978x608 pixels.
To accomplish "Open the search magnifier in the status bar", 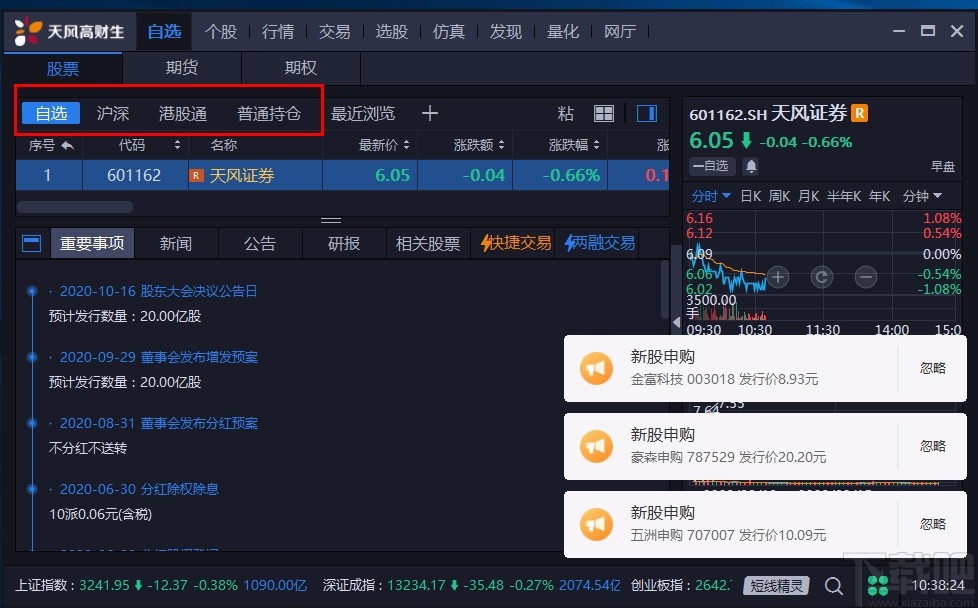I will pyautogui.click(x=834, y=586).
